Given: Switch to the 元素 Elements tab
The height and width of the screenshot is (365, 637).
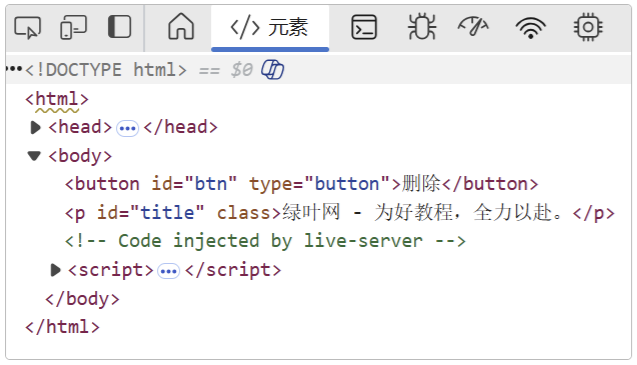Looking at the screenshot, I should (270, 28).
